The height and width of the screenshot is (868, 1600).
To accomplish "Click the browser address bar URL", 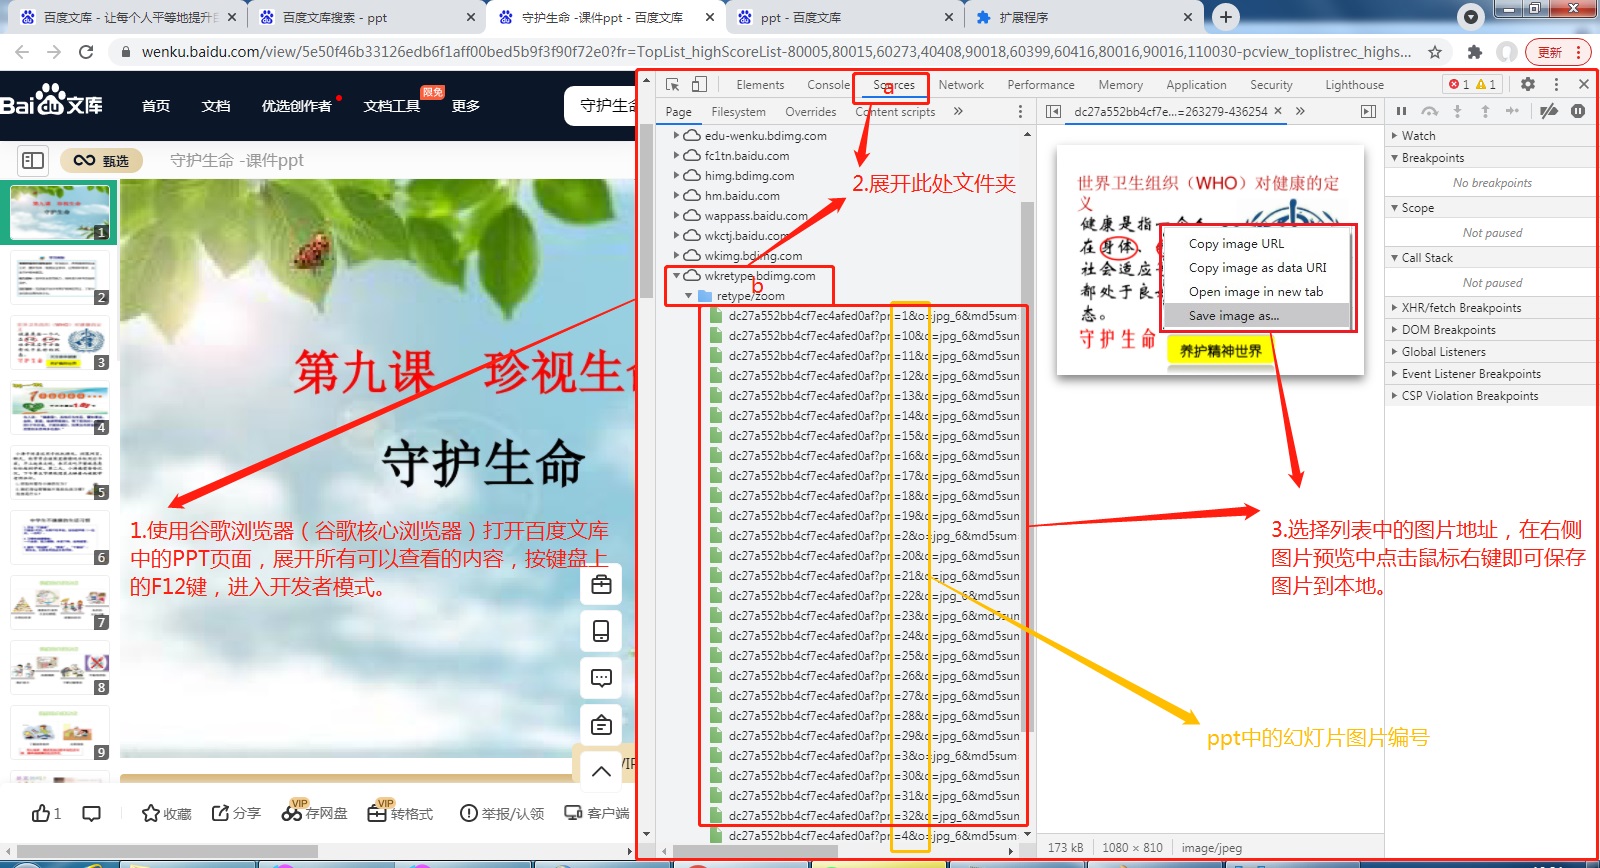I will [776, 52].
